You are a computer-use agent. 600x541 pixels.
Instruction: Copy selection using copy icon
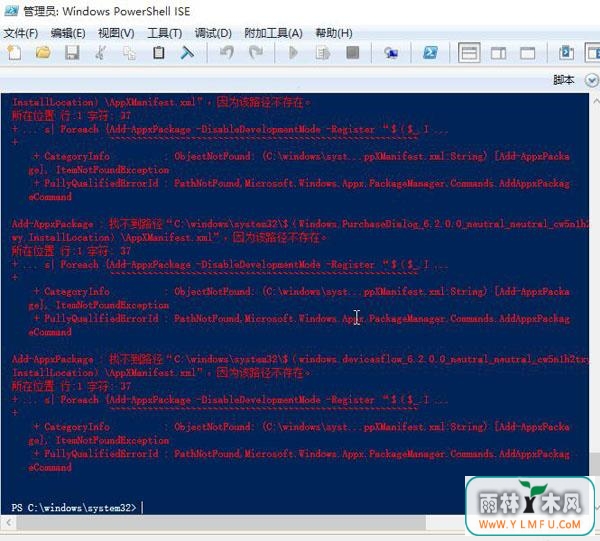[129, 52]
